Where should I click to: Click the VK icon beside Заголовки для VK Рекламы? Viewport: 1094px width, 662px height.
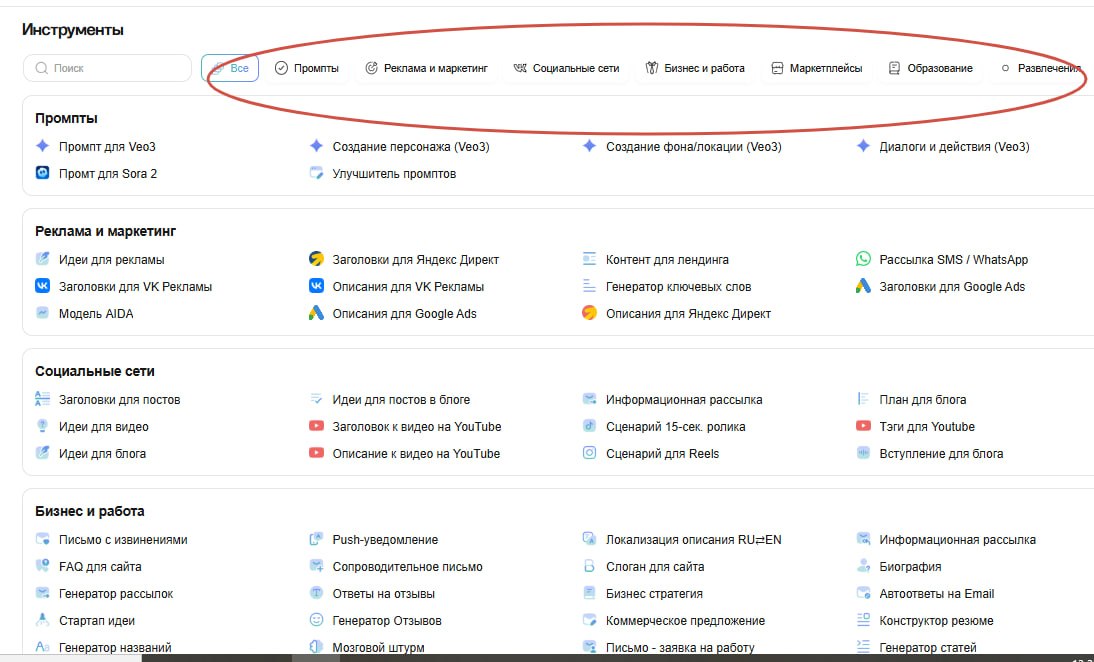[43, 286]
